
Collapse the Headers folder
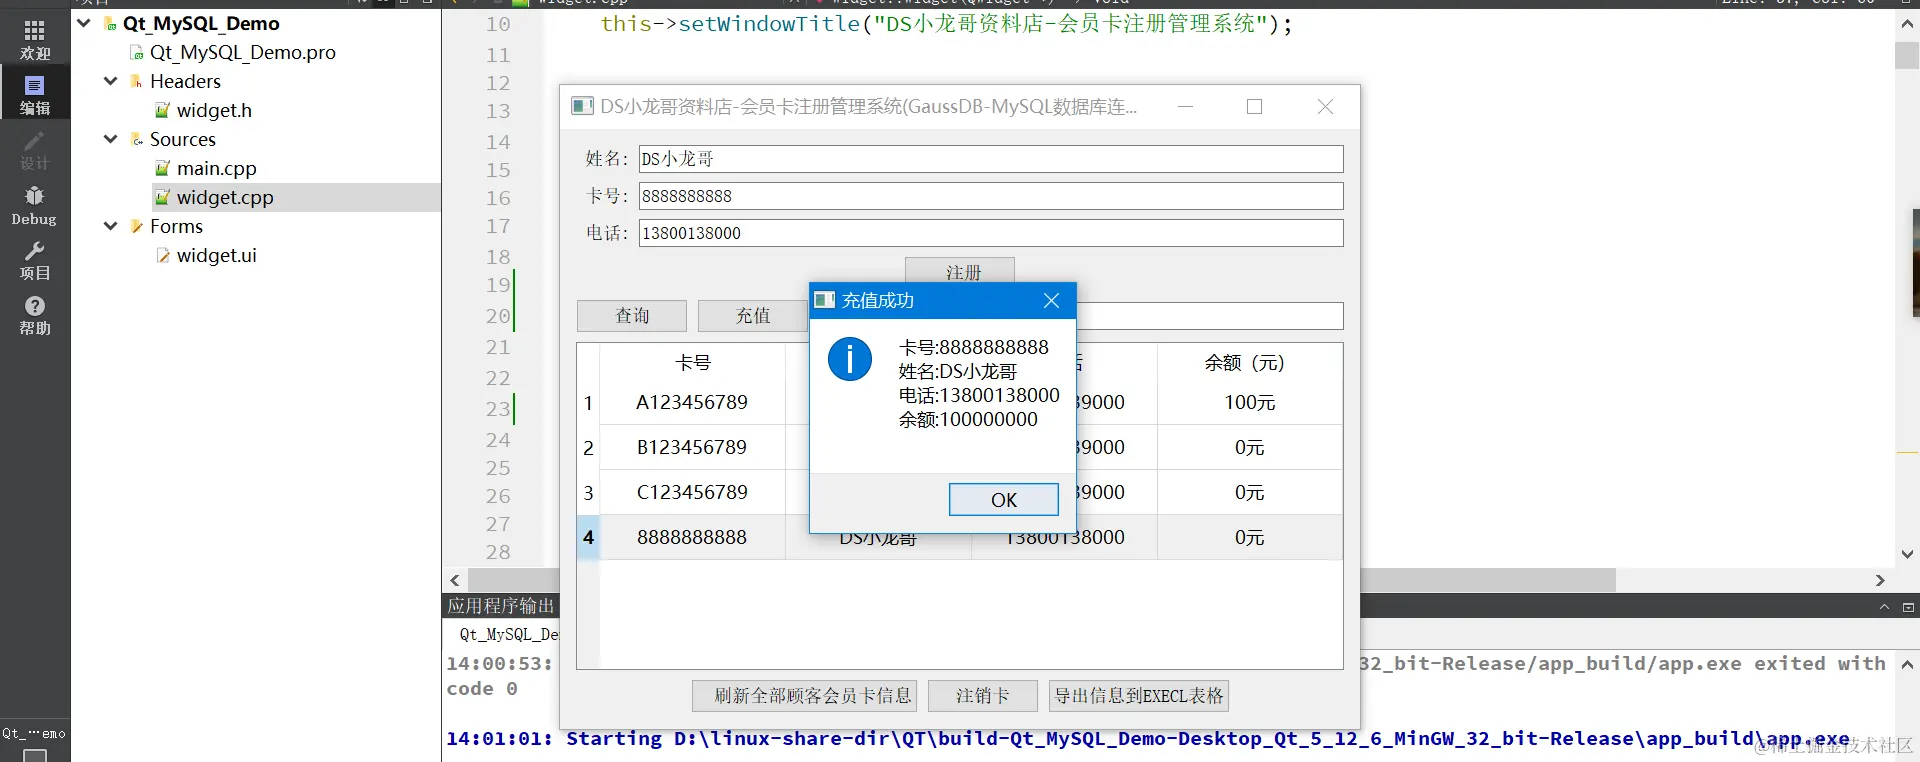click(x=111, y=81)
